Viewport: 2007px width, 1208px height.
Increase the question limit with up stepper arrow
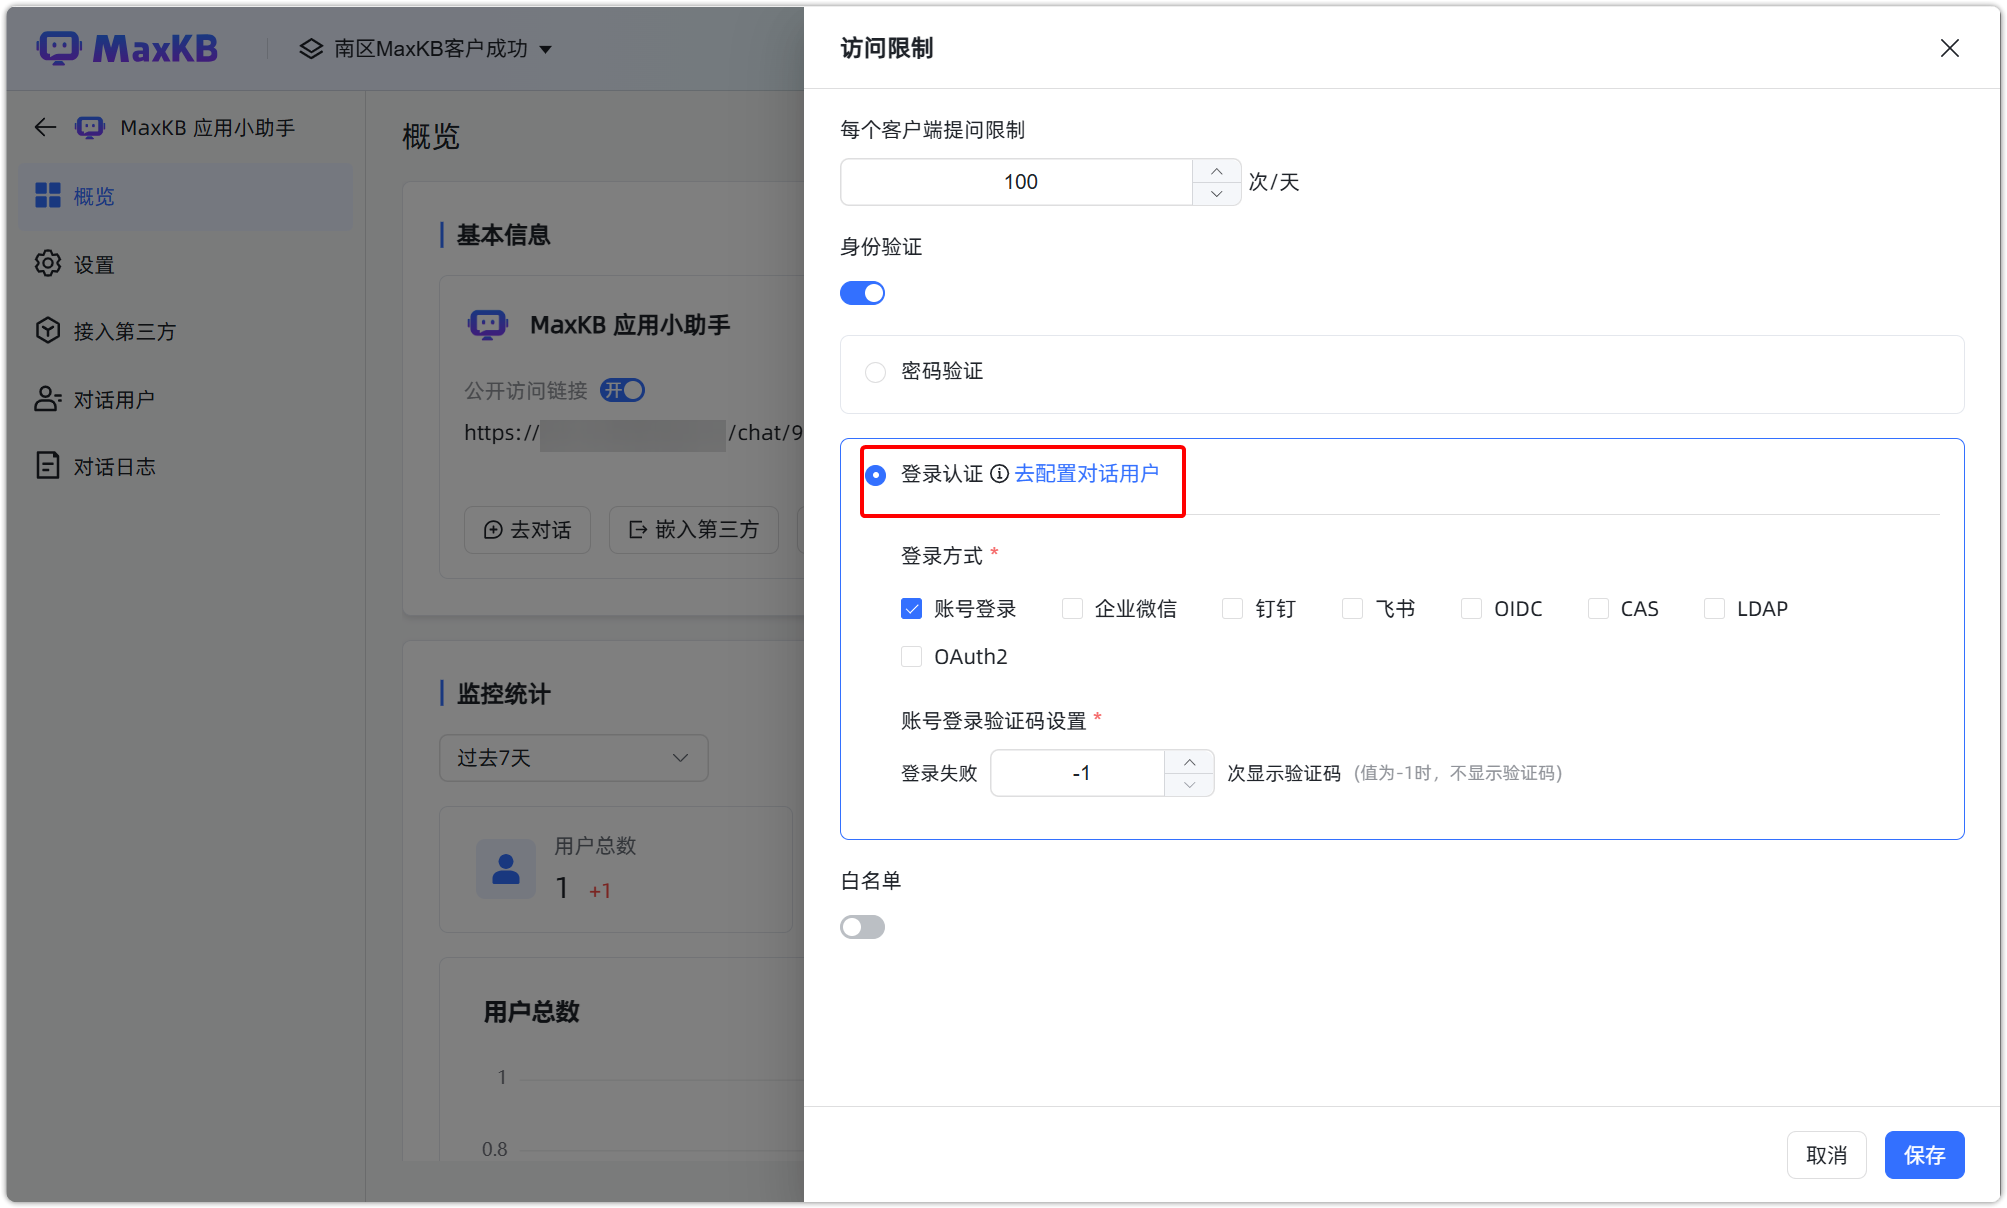point(1216,171)
